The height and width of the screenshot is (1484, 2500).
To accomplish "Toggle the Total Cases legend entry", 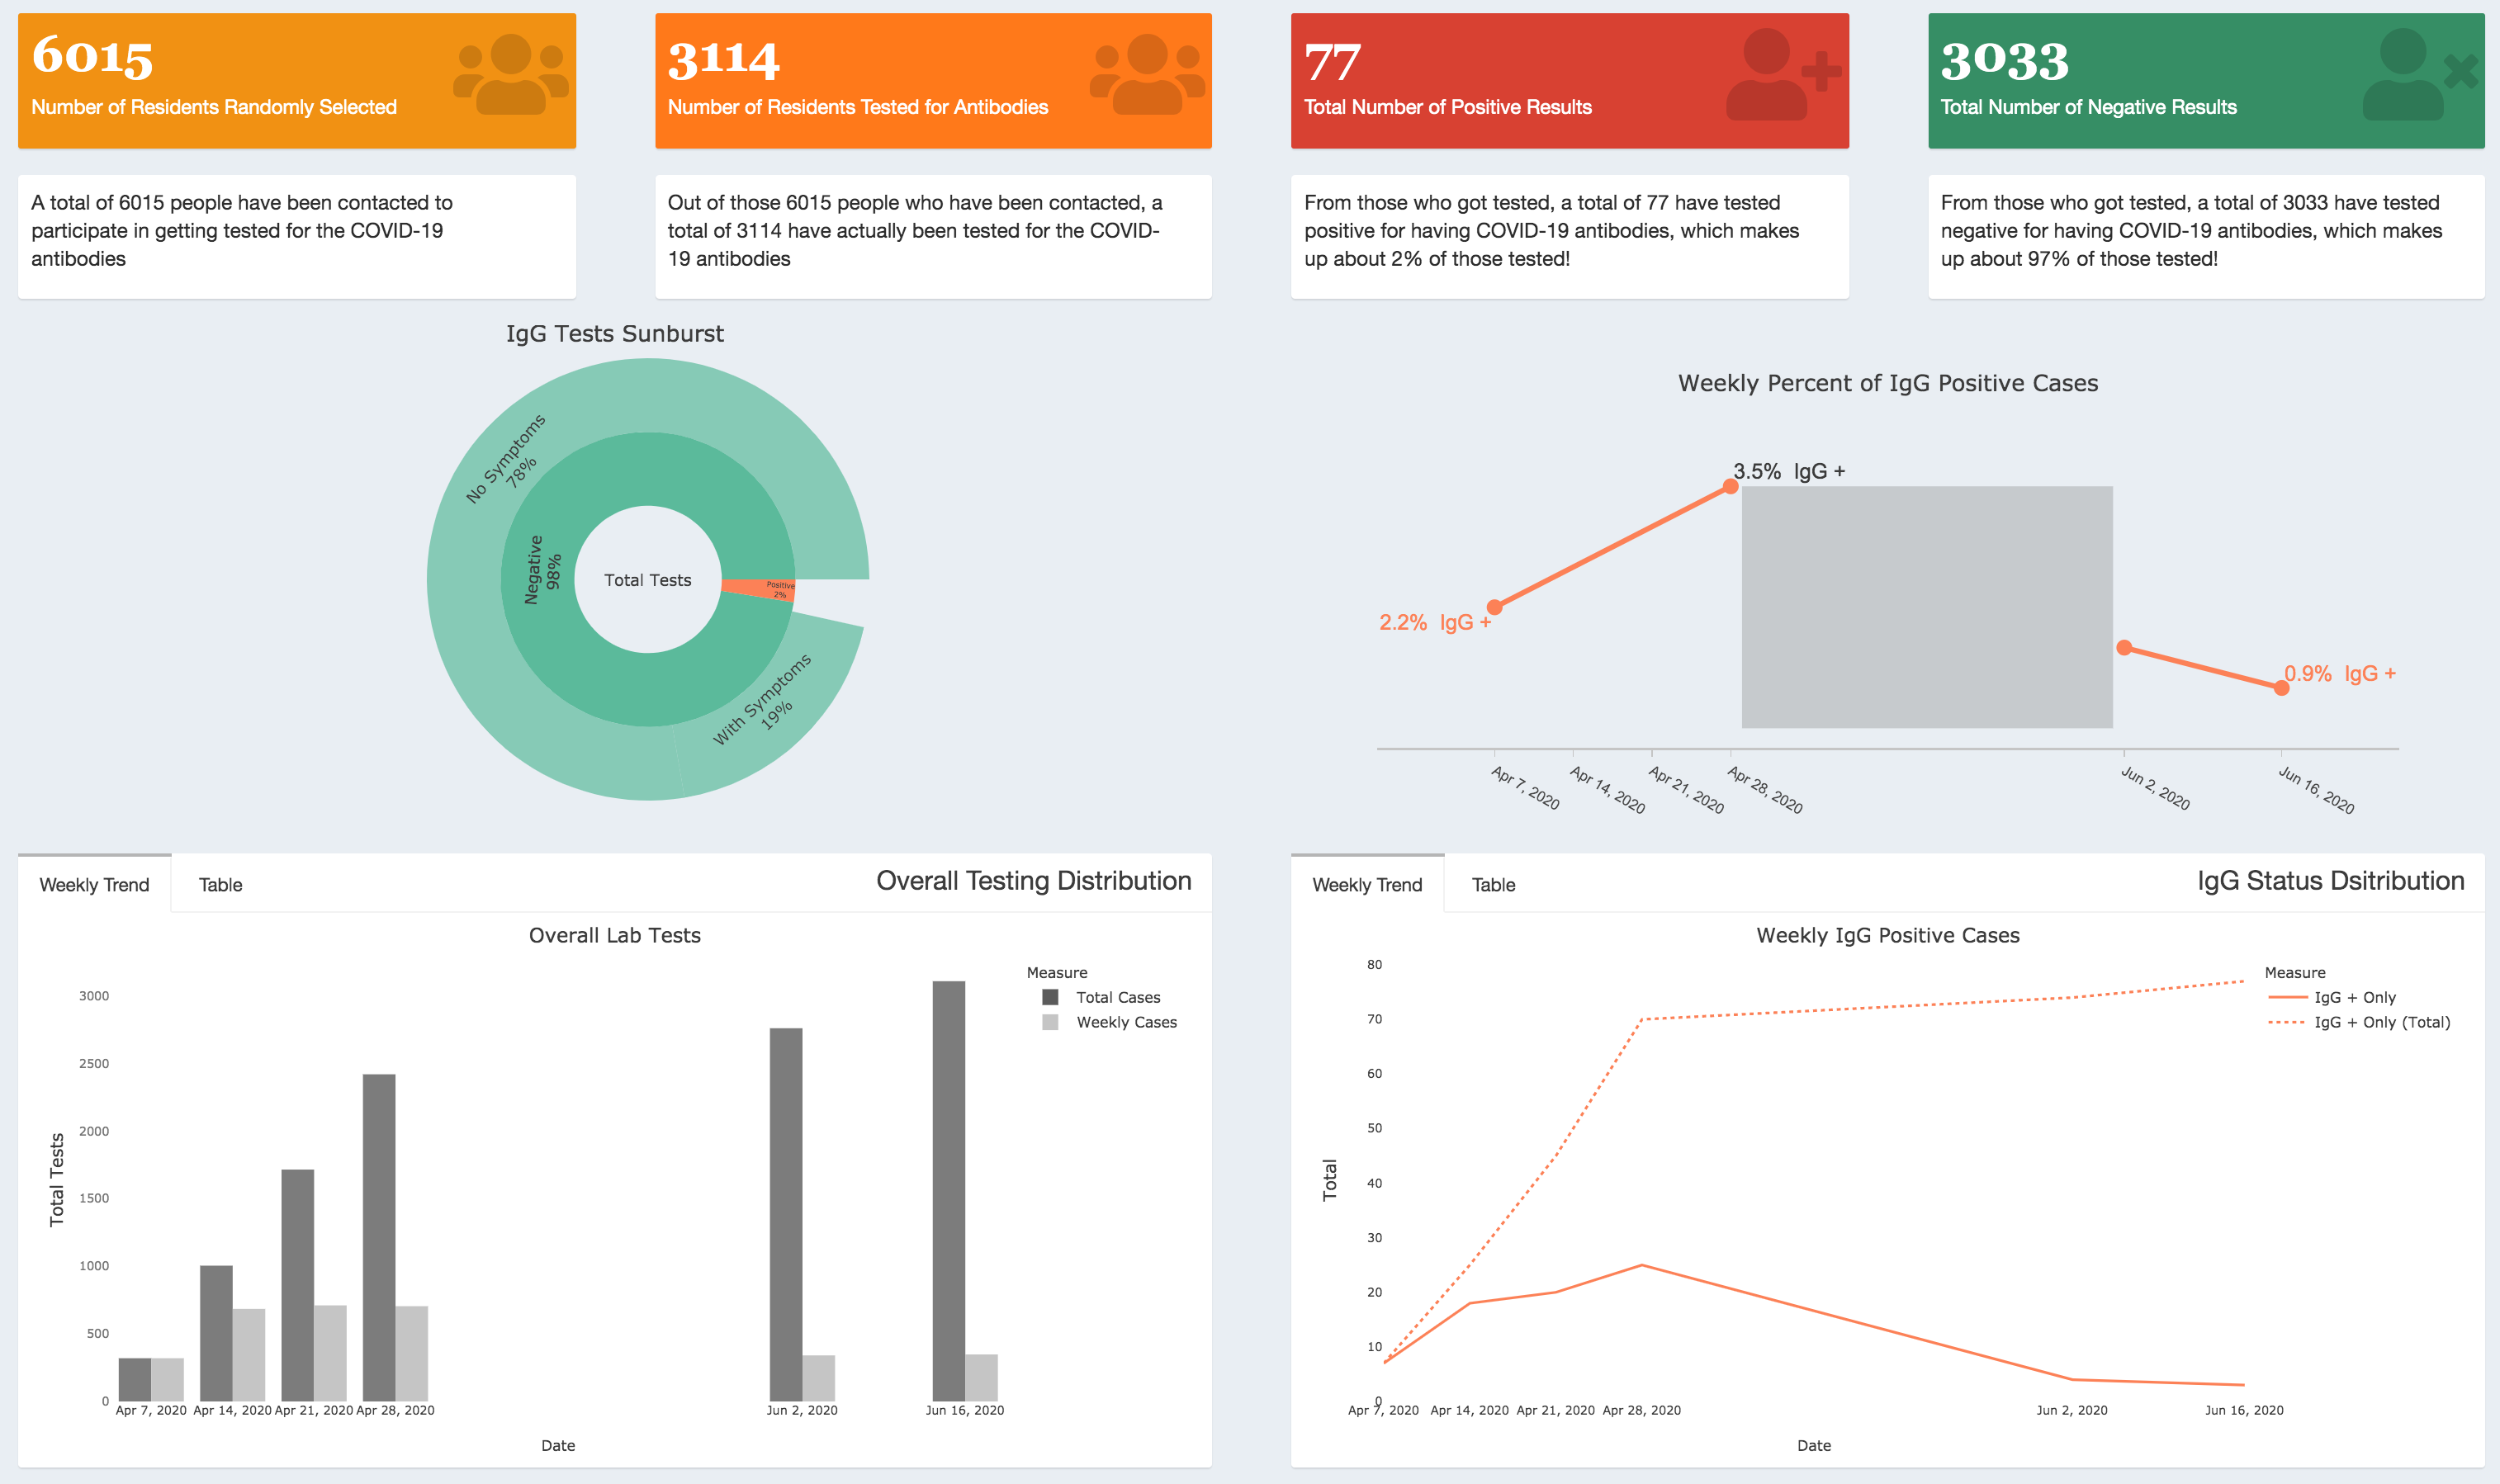I will 1101,997.
